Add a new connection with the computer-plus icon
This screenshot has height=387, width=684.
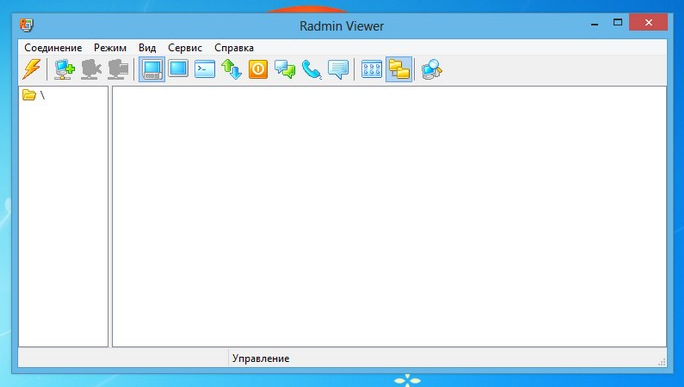(x=65, y=69)
